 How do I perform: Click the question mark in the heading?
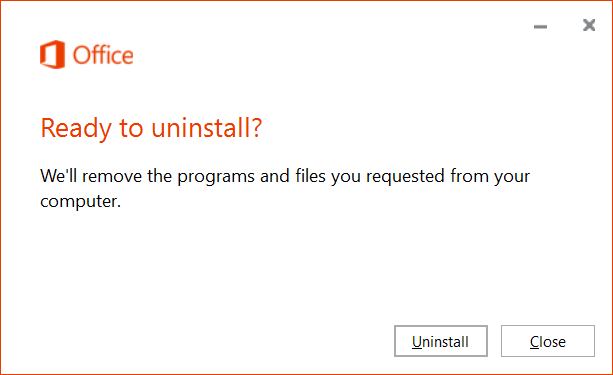(x=256, y=127)
